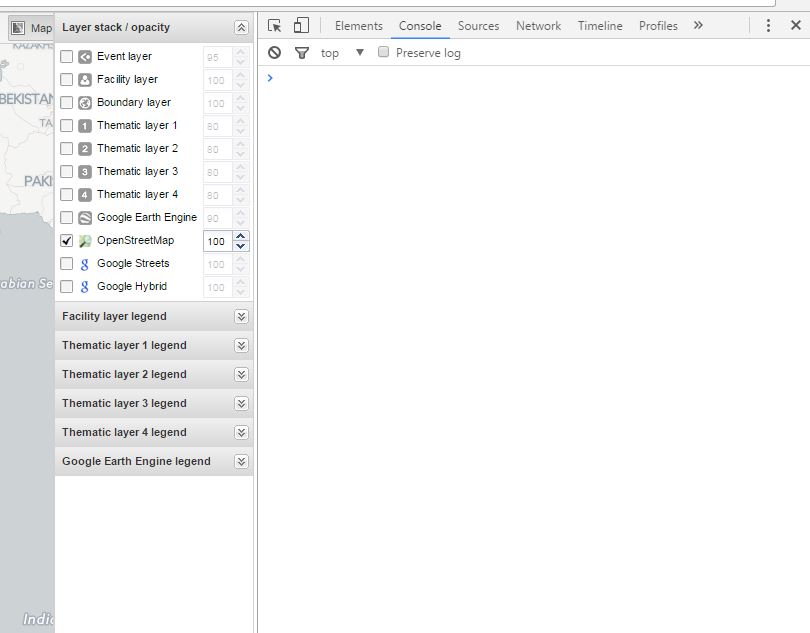Open the Elements tab
810x633 pixels.
pyautogui.click(x=358, y=26)
